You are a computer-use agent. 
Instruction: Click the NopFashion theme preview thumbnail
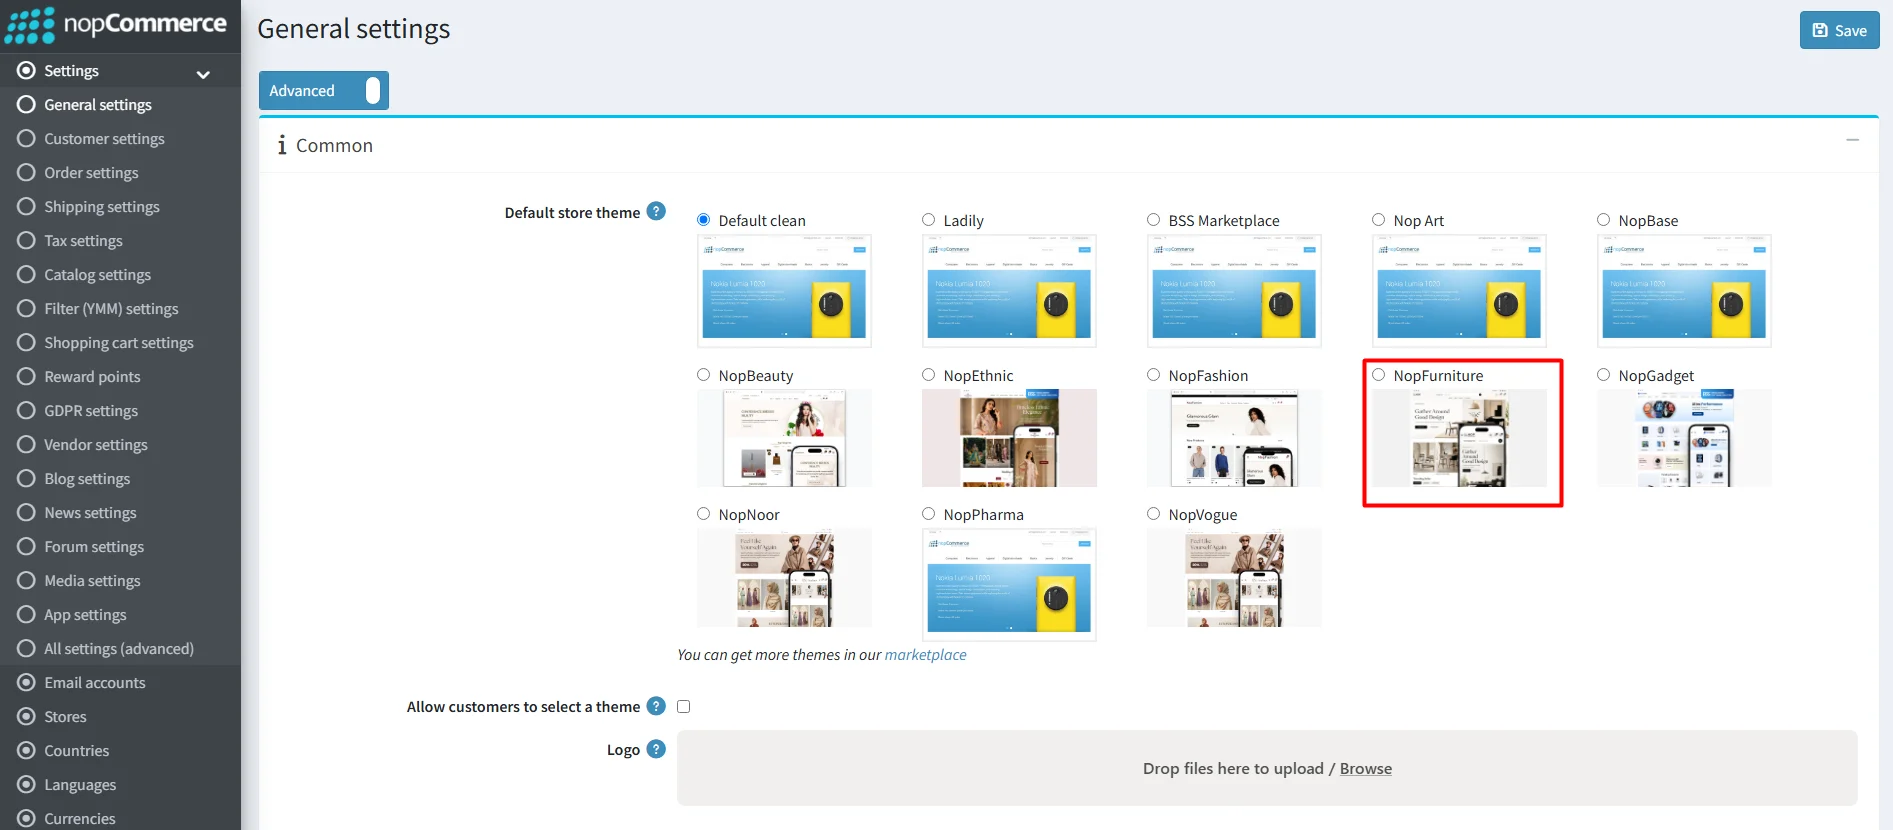[1234, 438]
